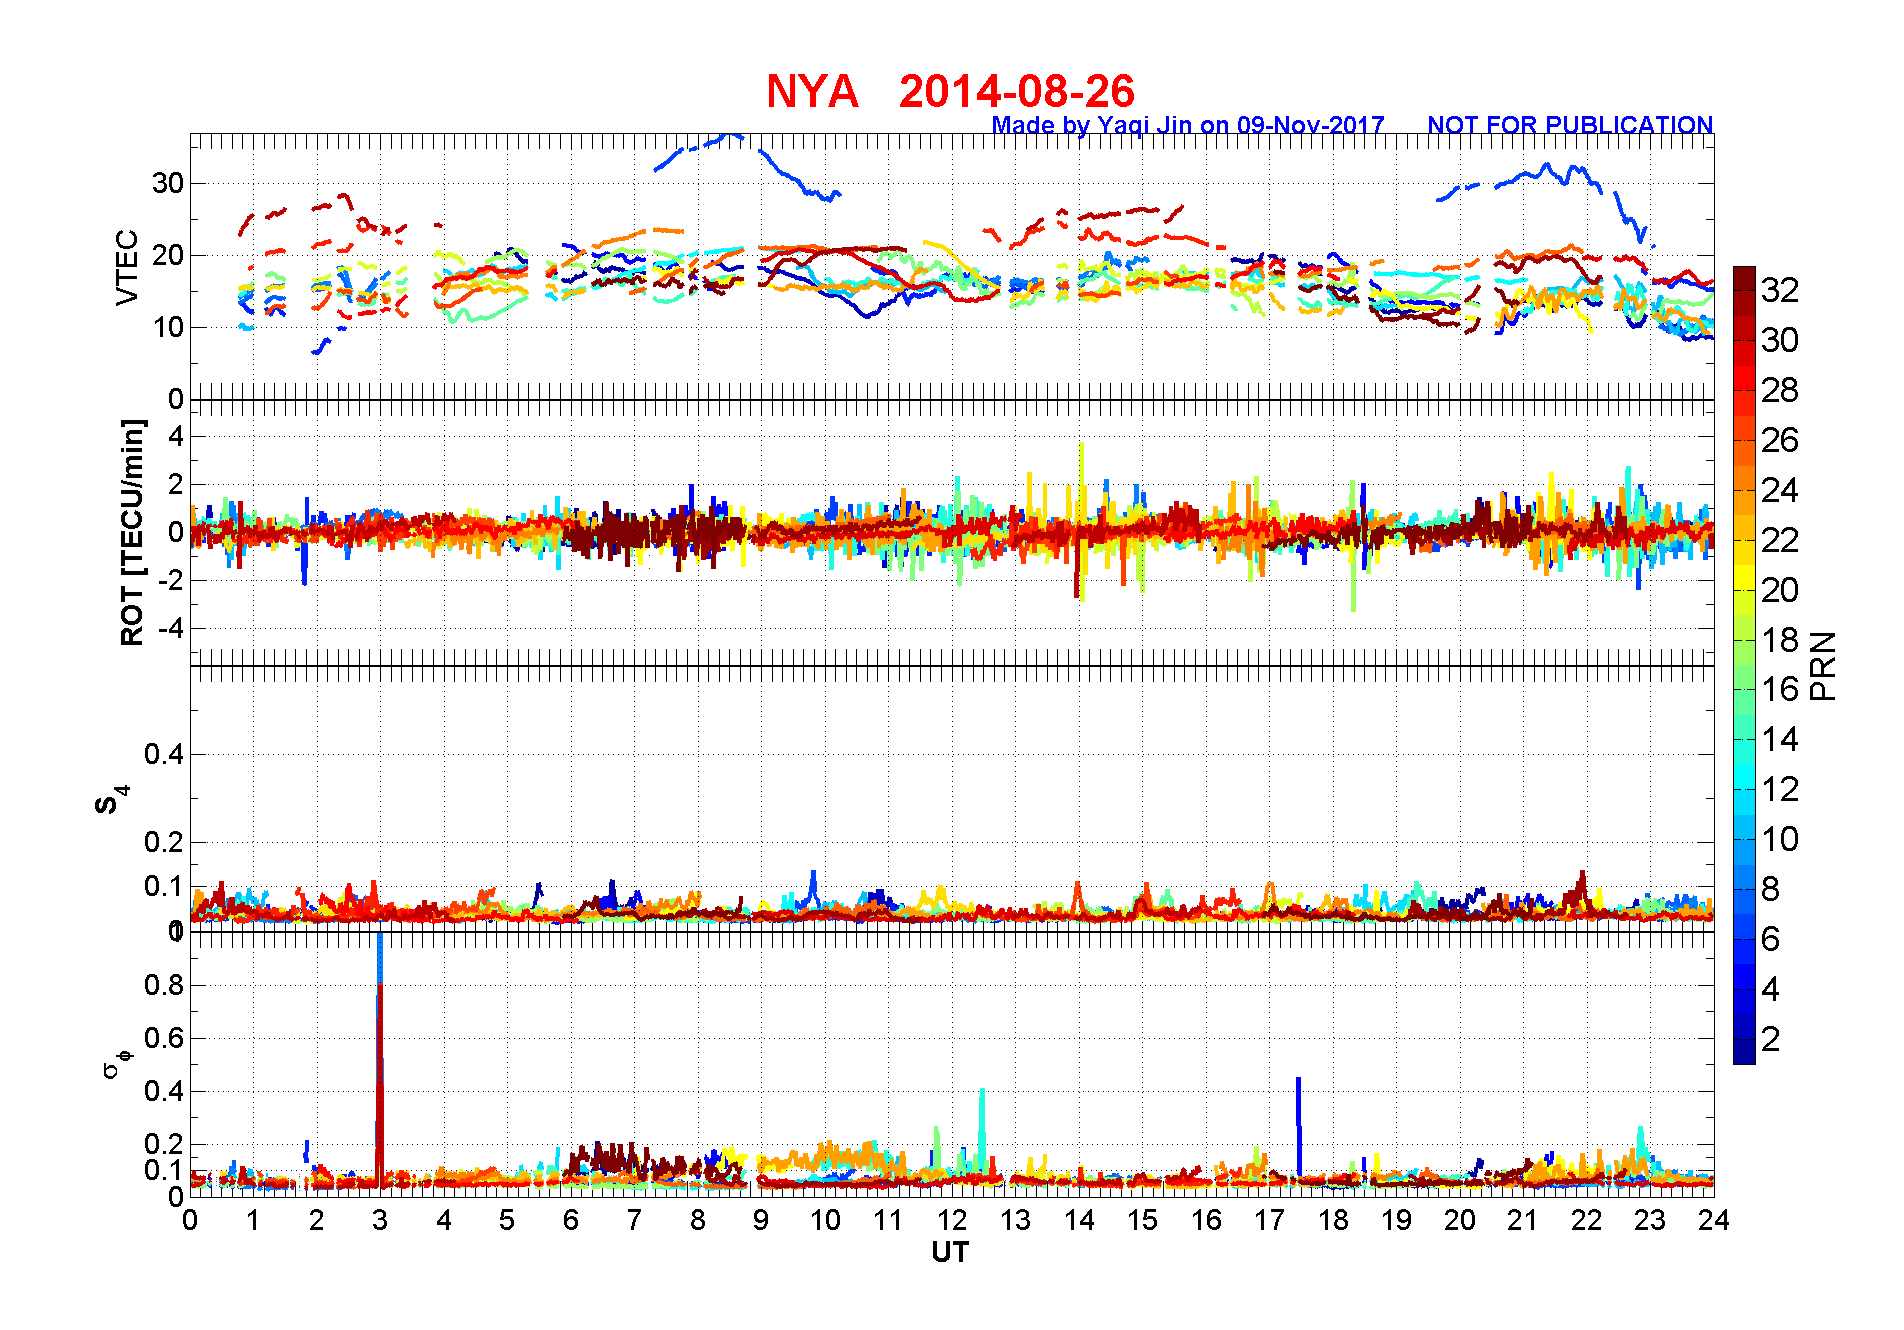This screenshot has width=1904, height=1330.
Task: Click colorbar tick value 10
Action: (1780, 839)
